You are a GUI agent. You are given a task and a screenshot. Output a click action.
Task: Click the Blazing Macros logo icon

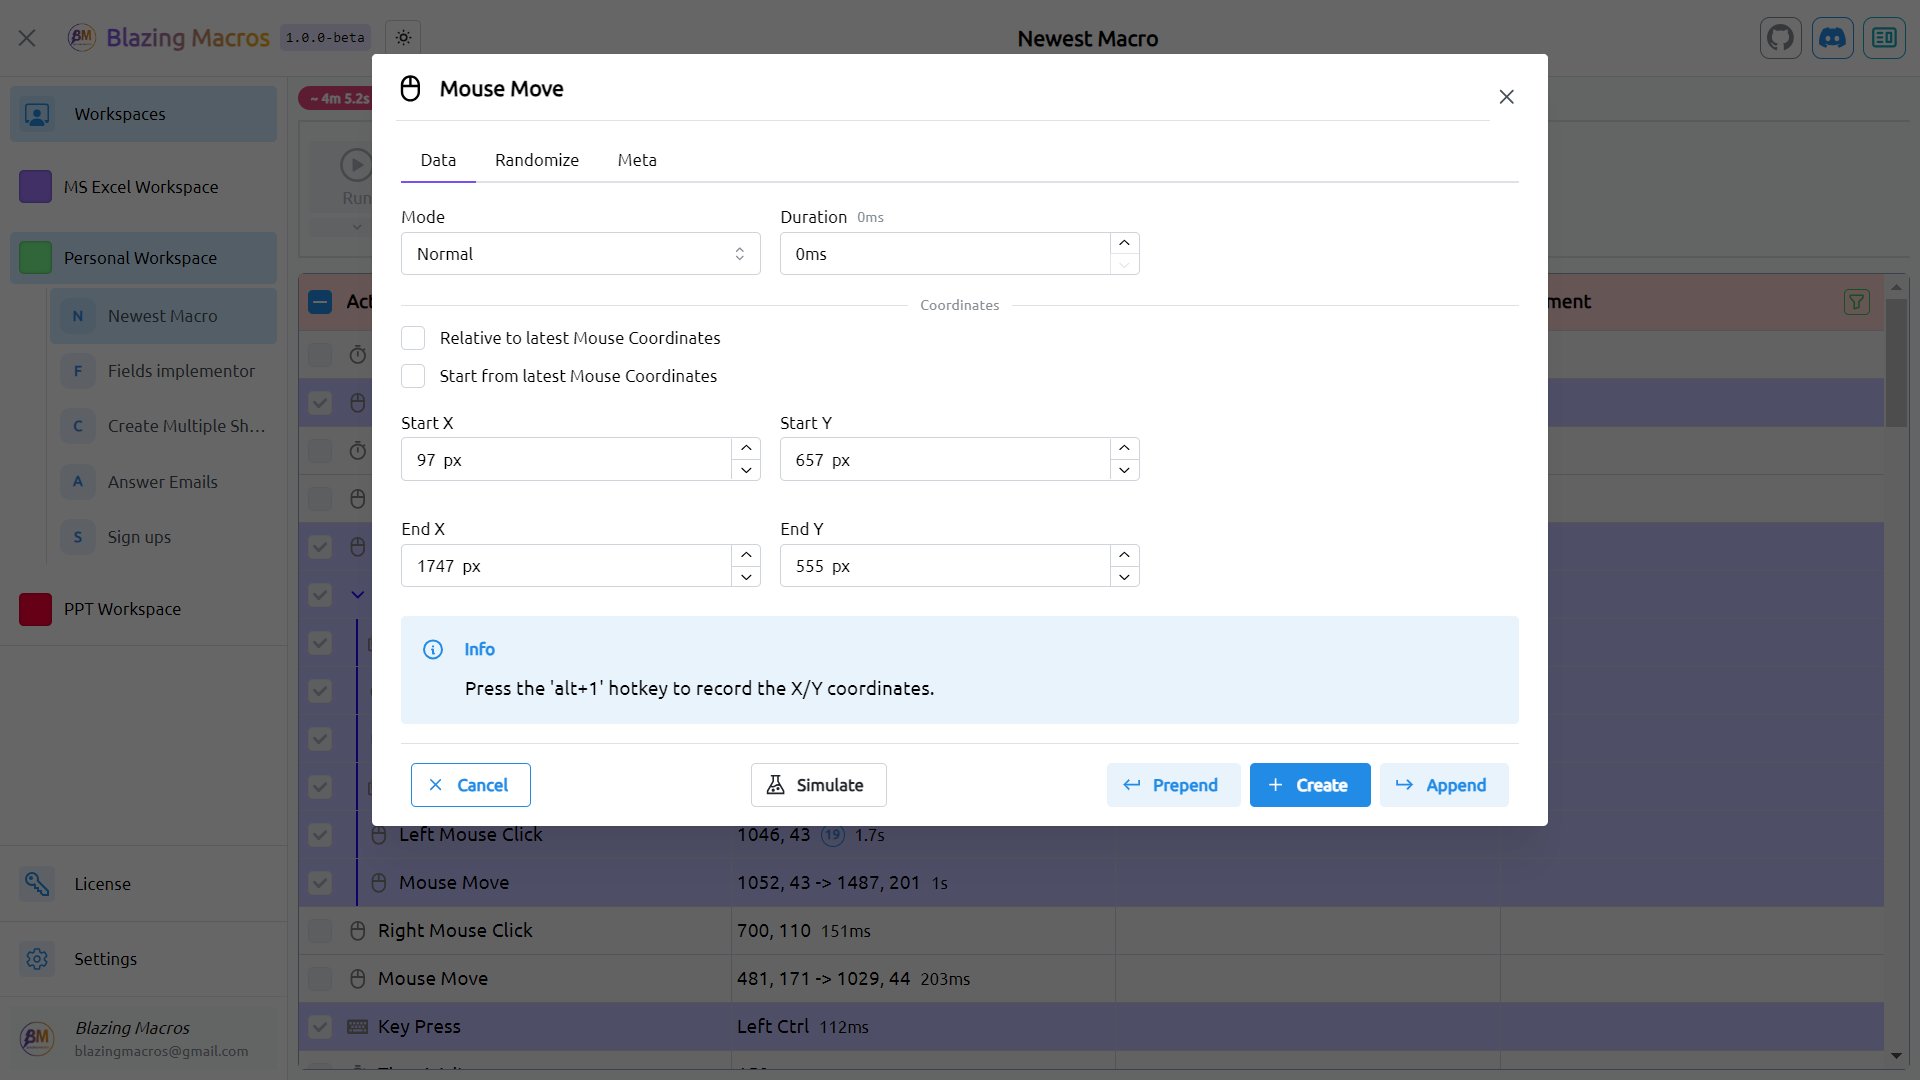81,38
